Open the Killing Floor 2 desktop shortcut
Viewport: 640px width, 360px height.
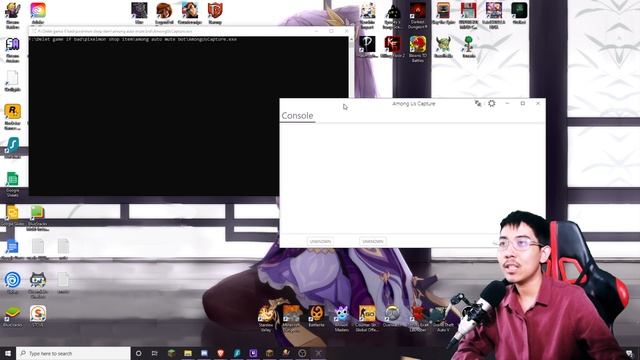pyautogui.click(x=392, y=47)
